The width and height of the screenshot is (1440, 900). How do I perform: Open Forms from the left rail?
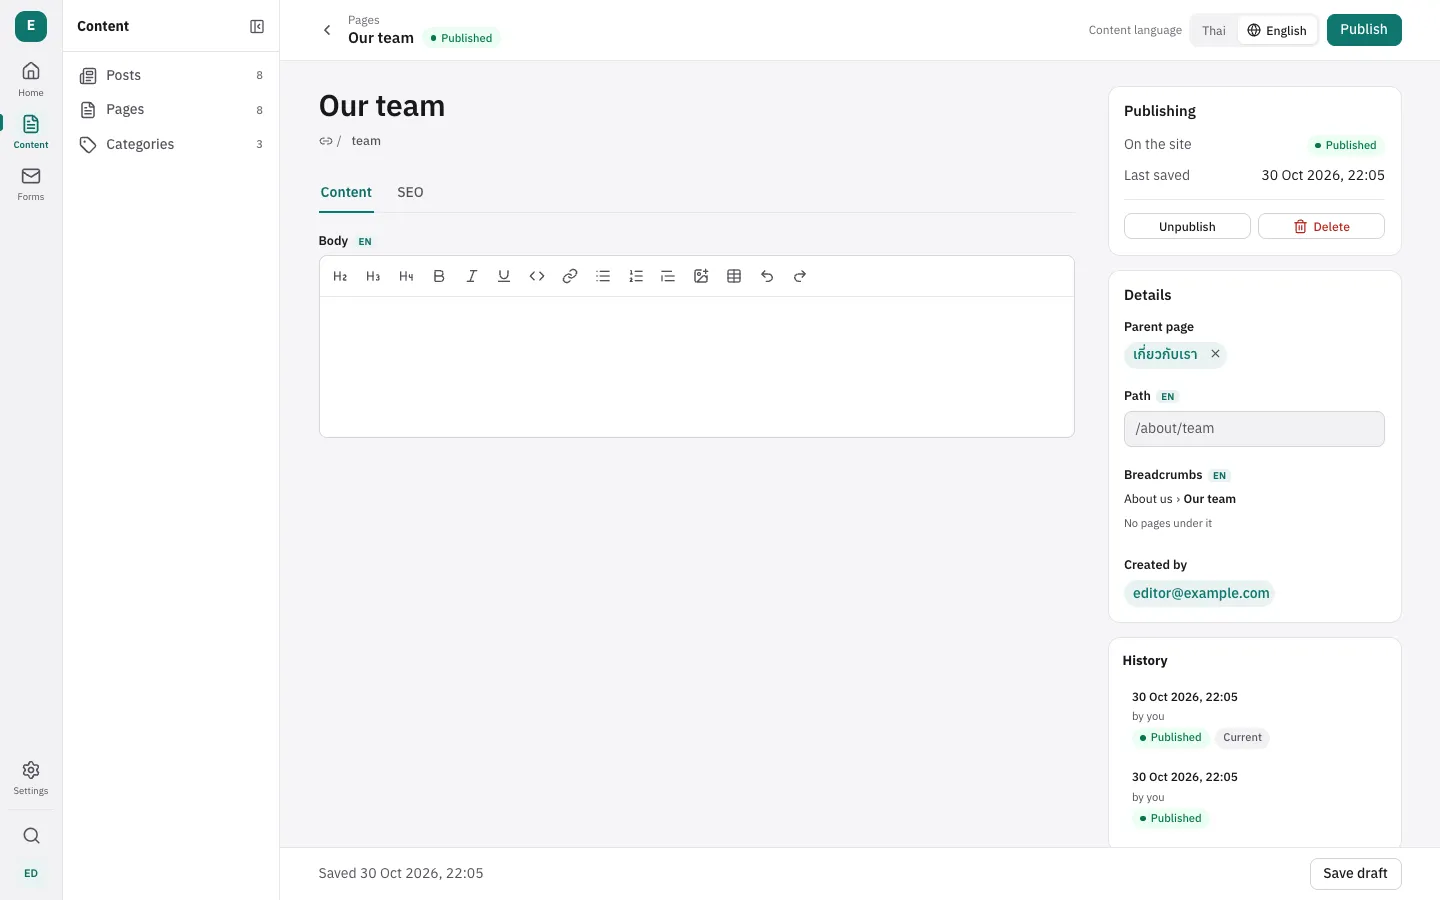coord(31,183)
